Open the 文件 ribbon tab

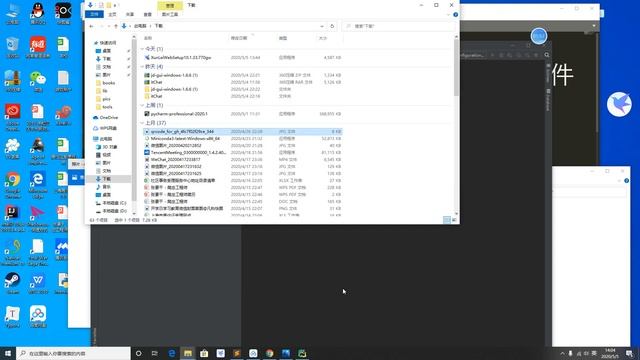(x=94, y=14)
